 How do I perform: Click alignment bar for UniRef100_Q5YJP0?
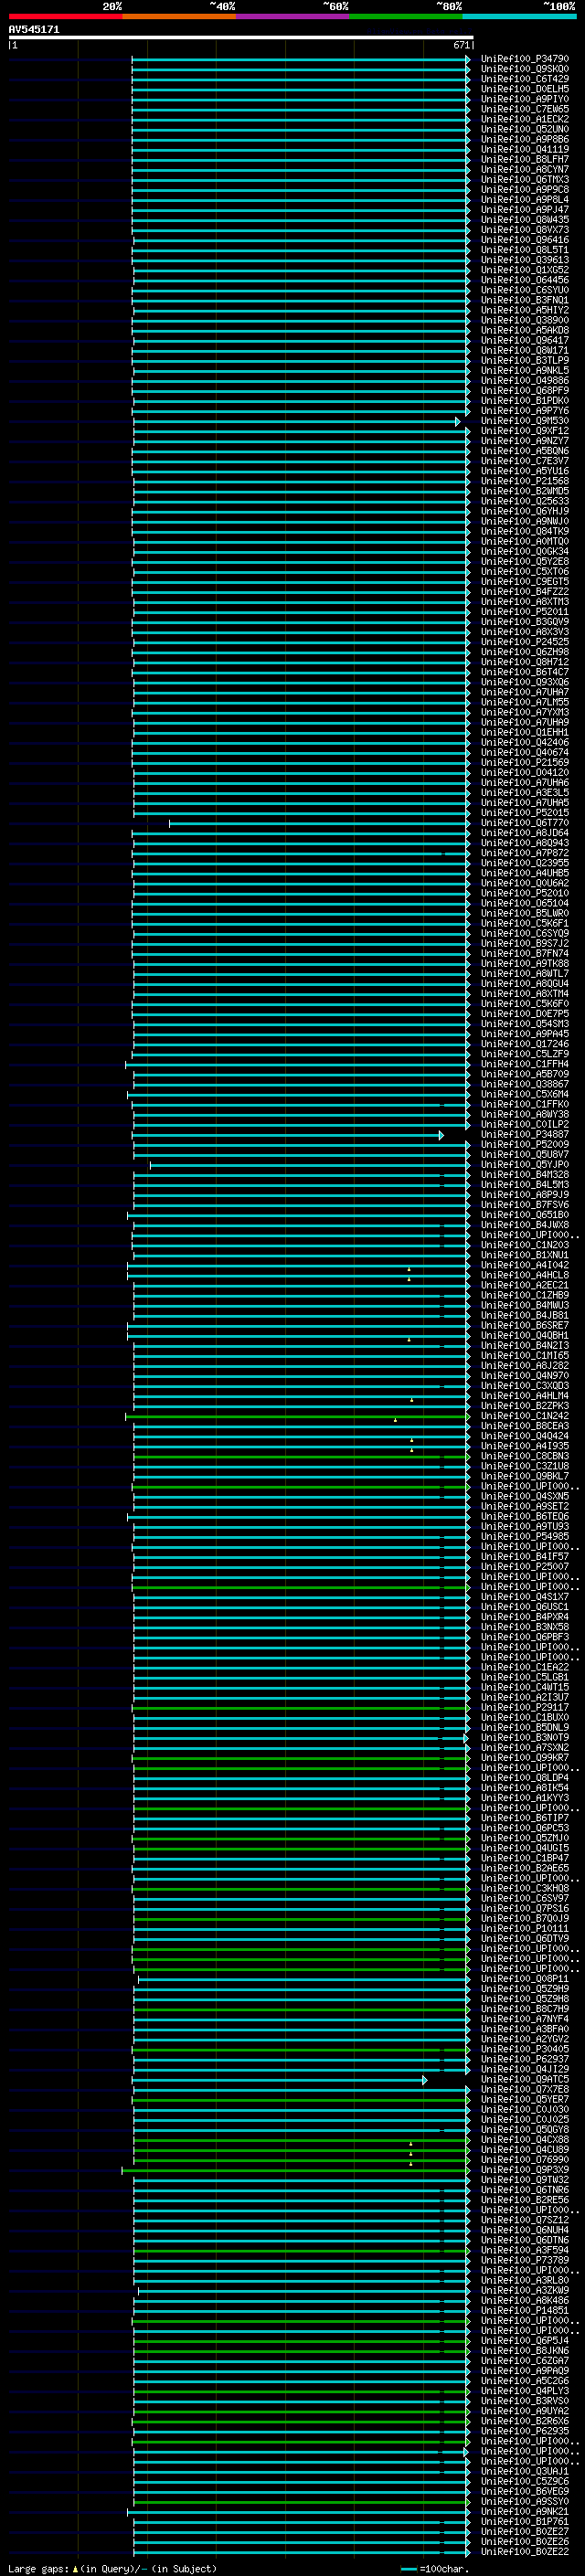coord(310,1165)
